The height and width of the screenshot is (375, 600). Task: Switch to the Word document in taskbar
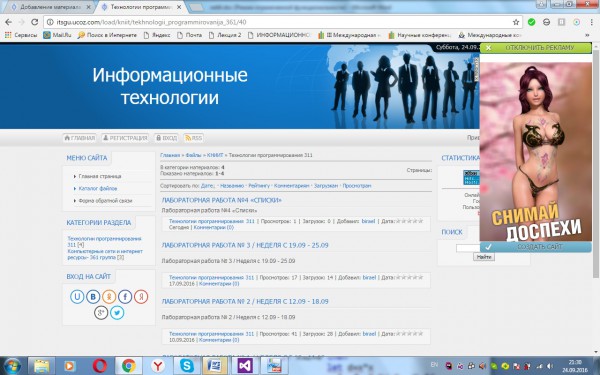tap(216, 366)
